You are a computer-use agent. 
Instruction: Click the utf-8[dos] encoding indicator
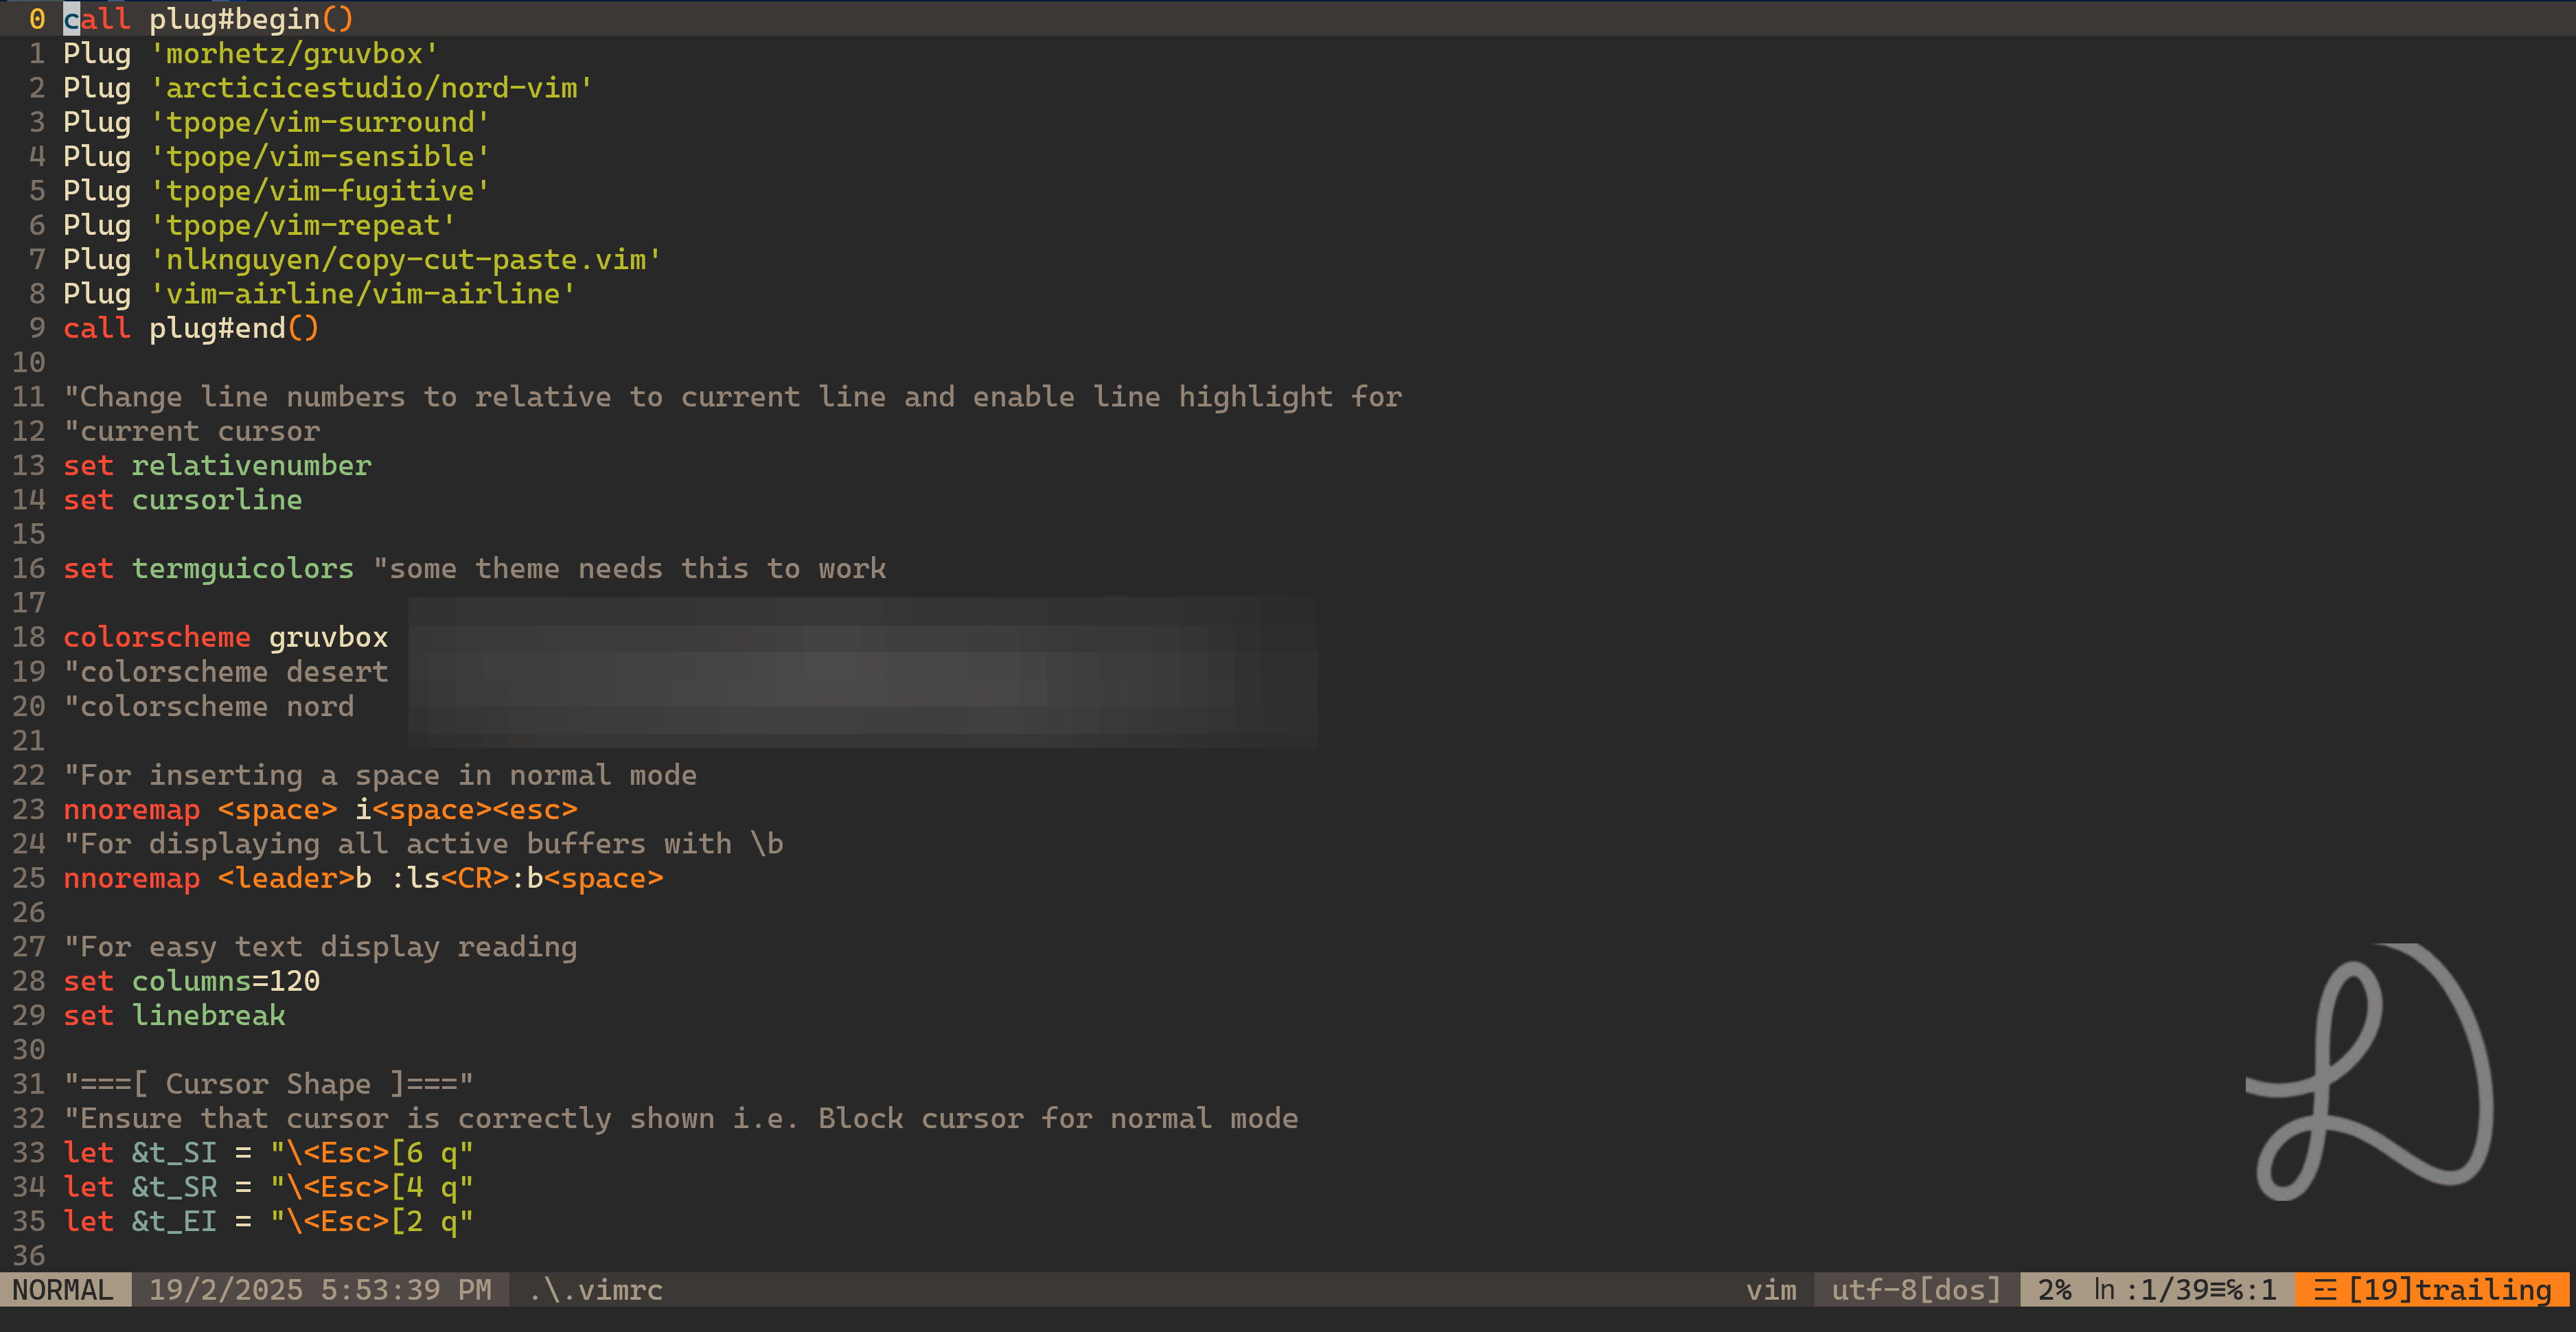tap(1916, 1290)
